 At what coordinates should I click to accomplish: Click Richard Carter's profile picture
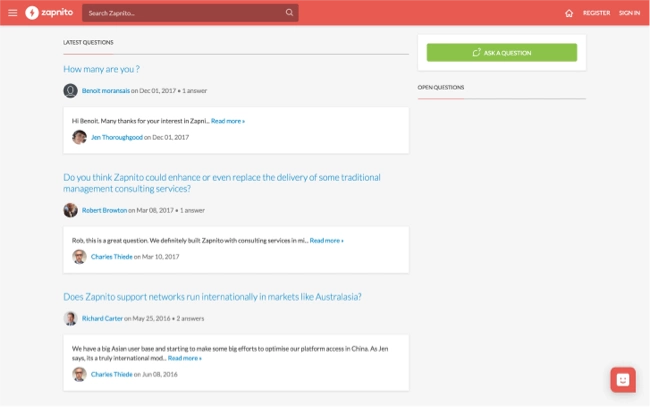click(x=70, y=318)
